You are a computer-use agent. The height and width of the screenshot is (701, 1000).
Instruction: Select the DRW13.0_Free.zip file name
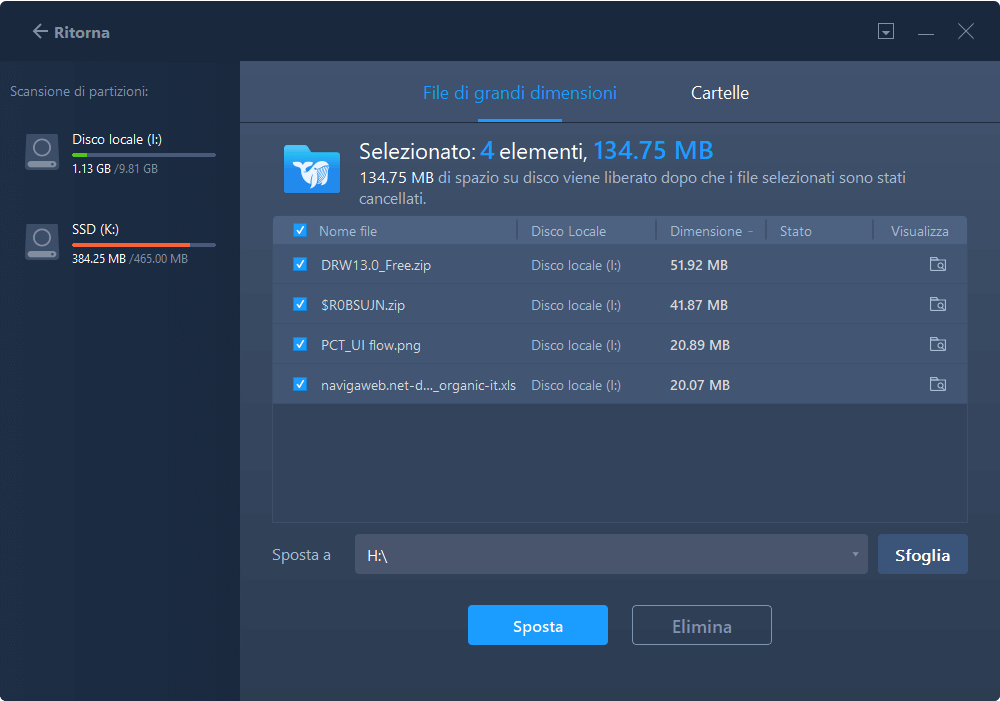[x=376, y=265]
